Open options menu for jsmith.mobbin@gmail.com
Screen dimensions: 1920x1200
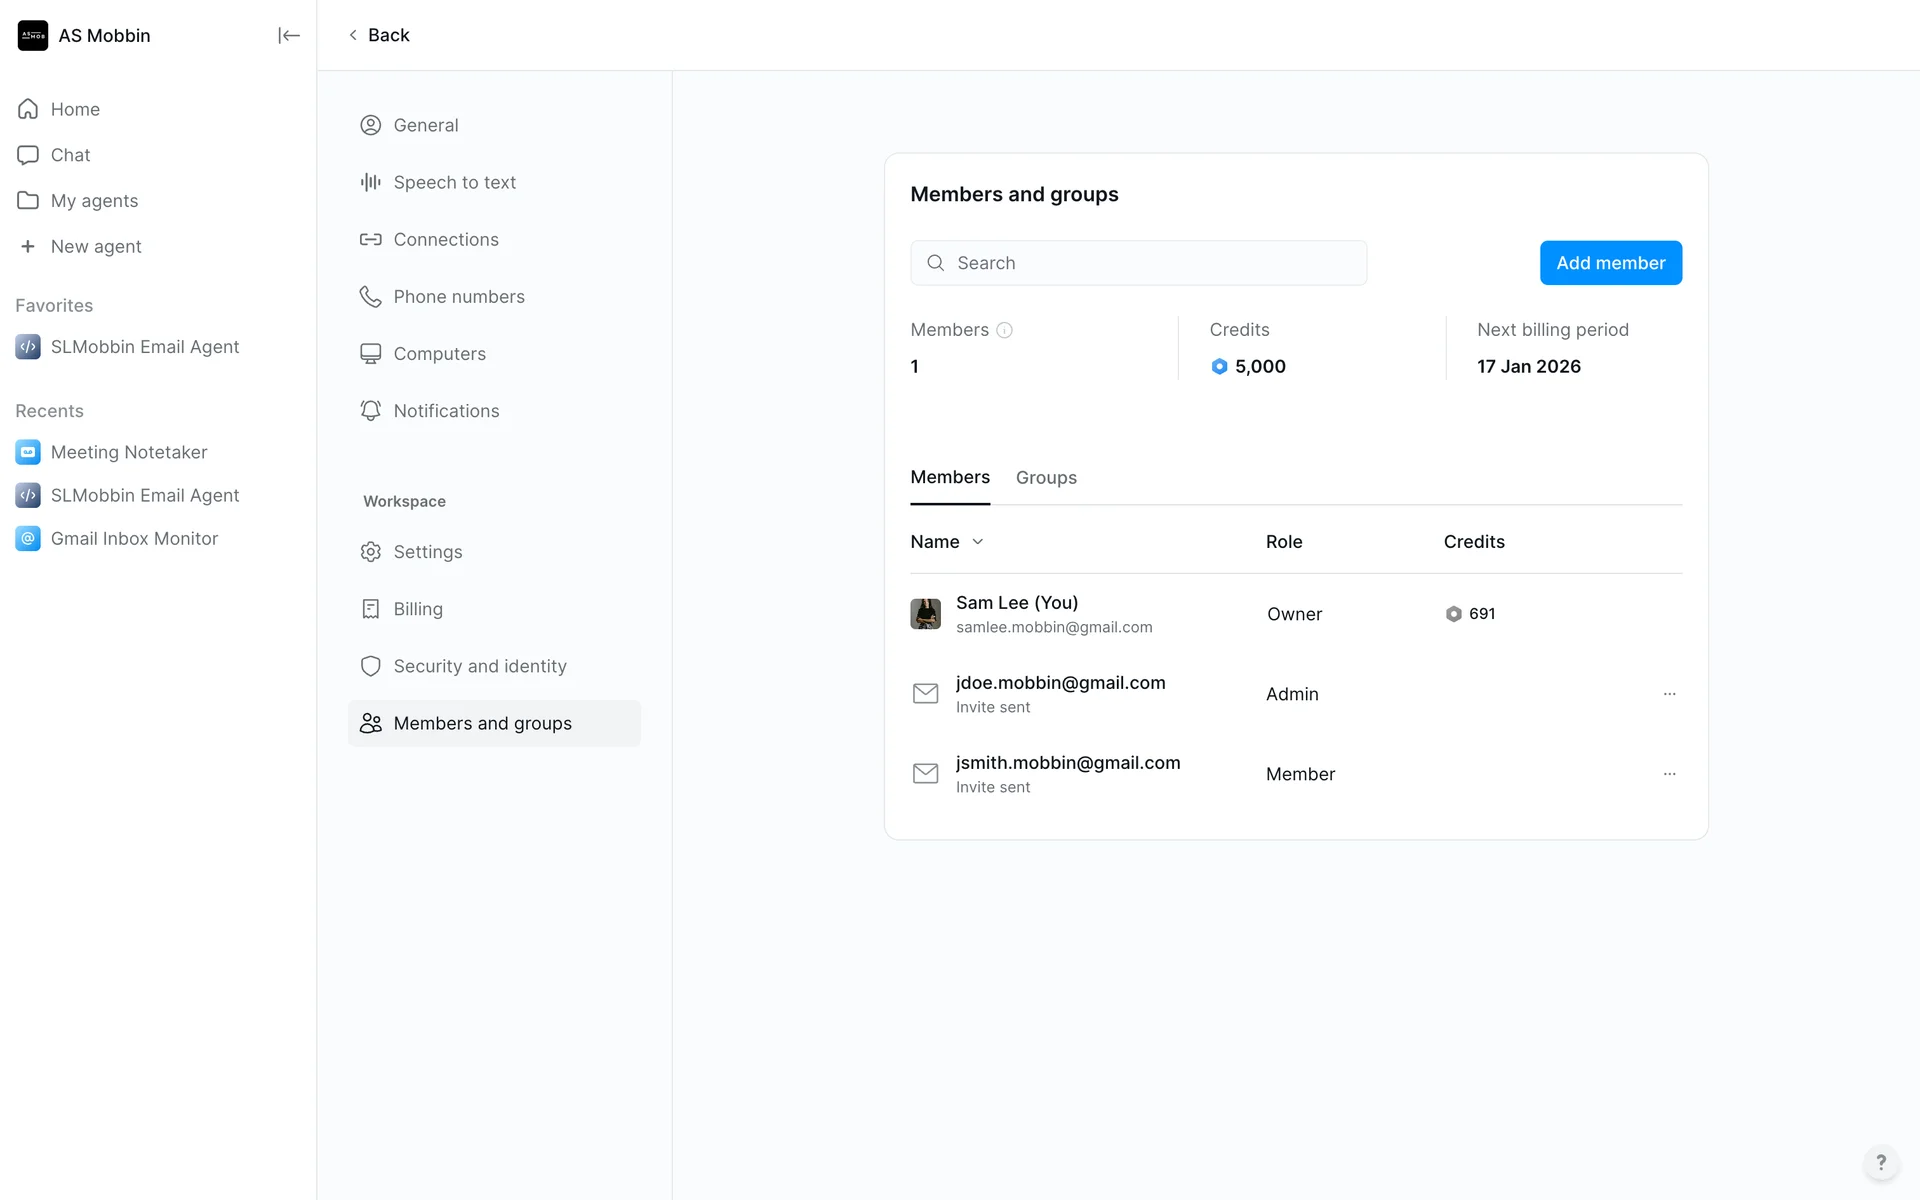tap(1669, 774)
